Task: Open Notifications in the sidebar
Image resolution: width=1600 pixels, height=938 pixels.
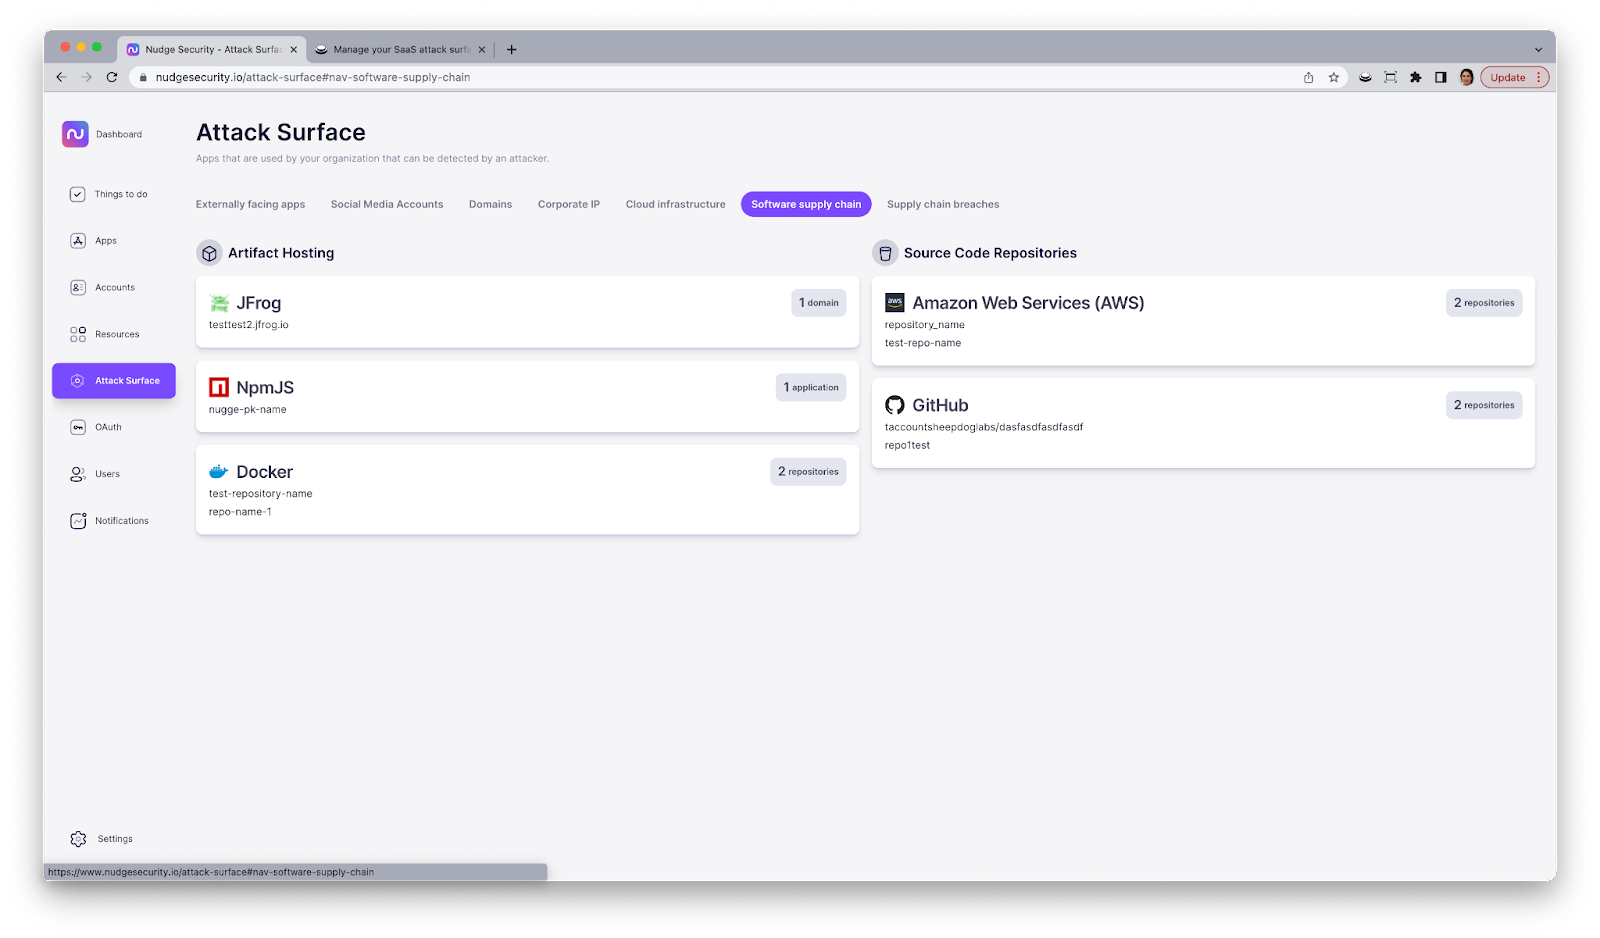Action: (77, 520)
